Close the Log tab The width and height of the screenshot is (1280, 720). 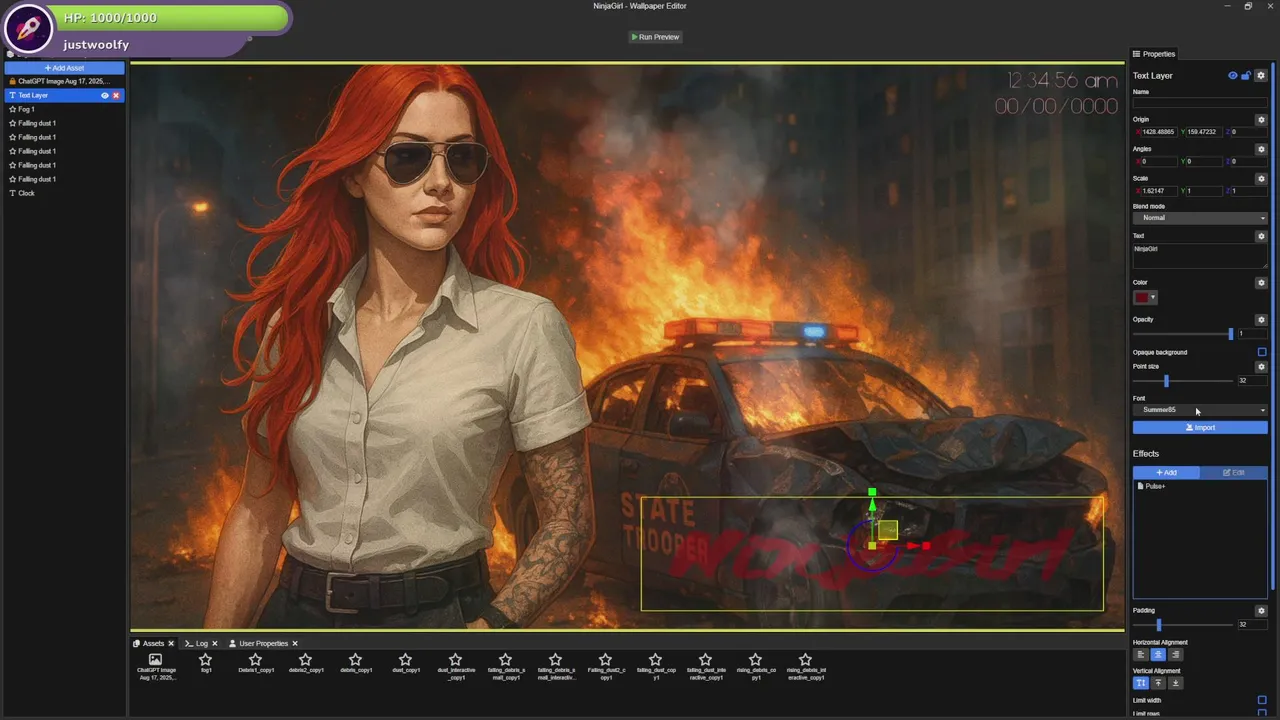point(214,644)
